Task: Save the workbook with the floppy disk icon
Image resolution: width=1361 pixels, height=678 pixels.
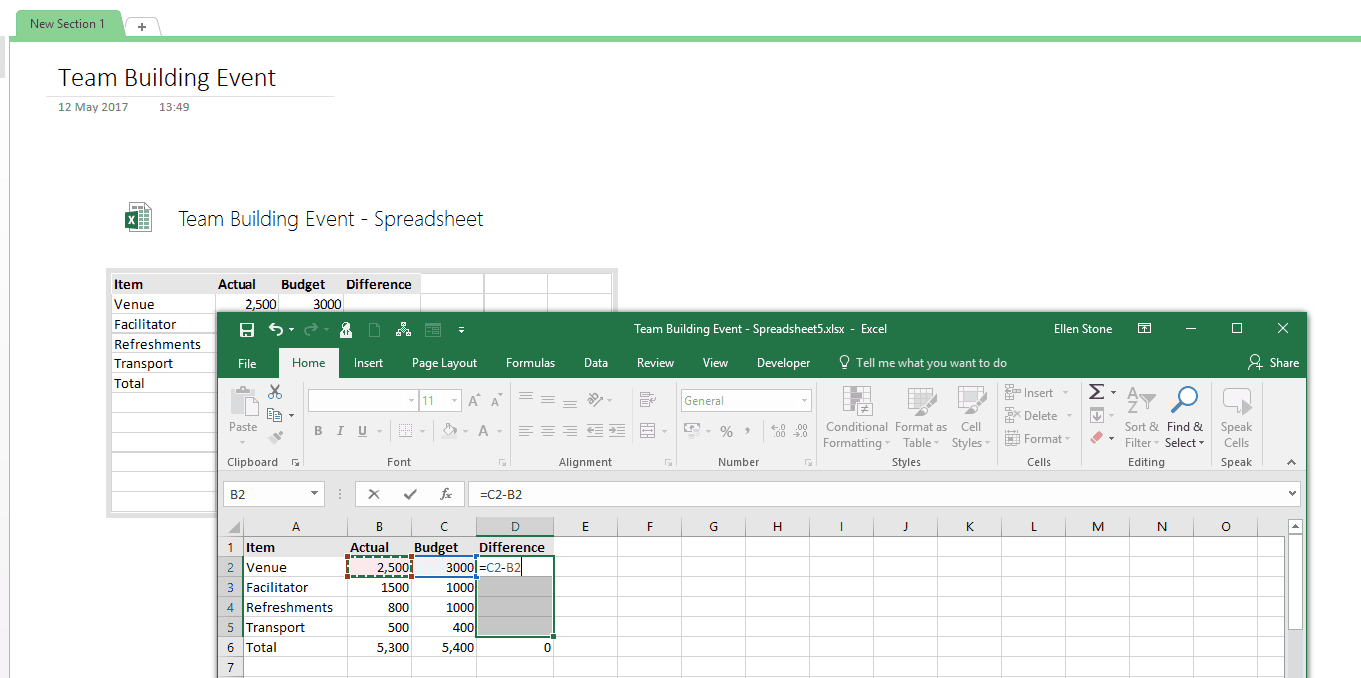Action: click(246, 329)
